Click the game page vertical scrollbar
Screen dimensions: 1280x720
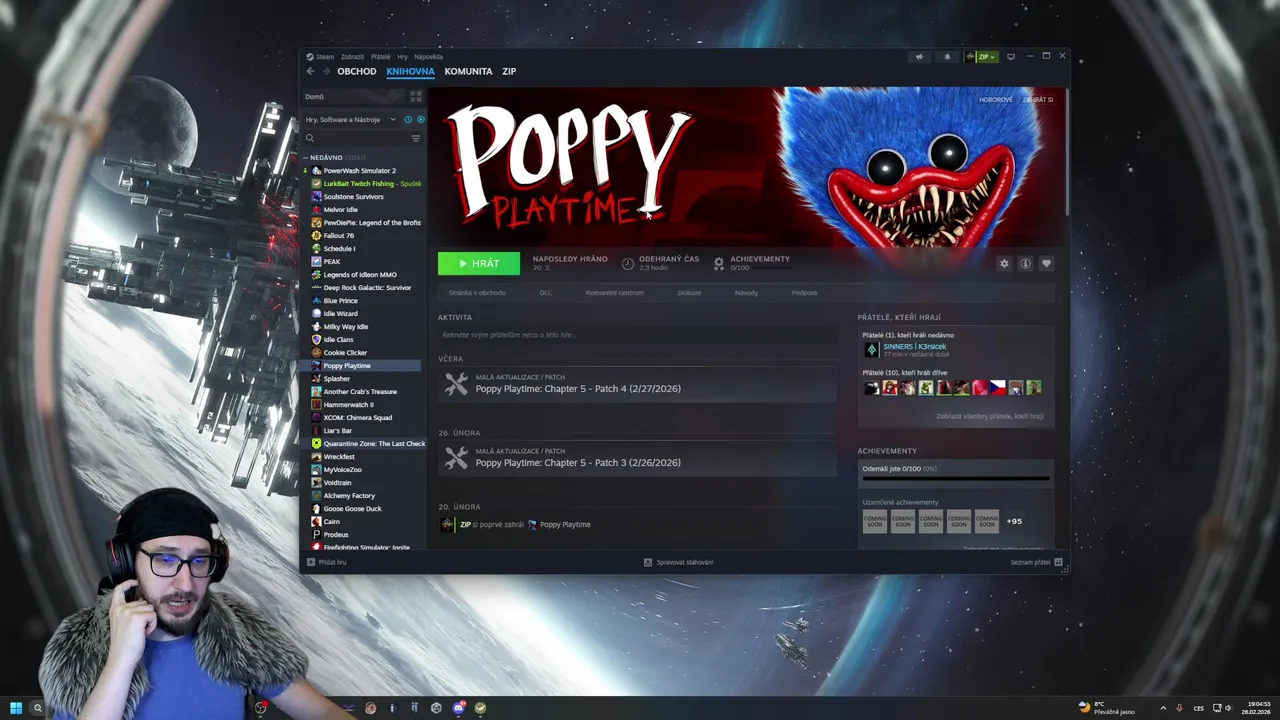(1067, 150)
